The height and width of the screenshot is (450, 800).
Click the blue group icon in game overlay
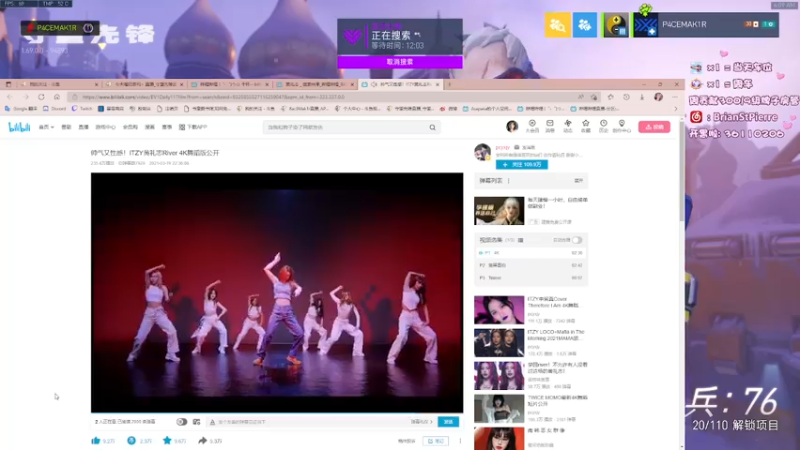click(585, 24)
